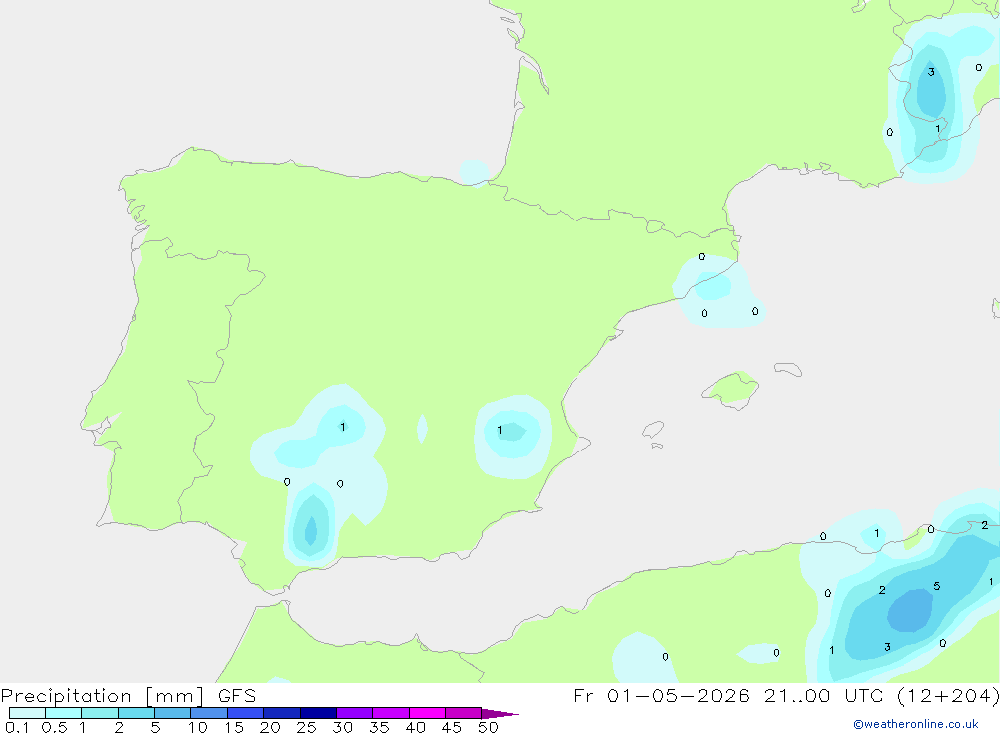The height and width of the screenshot is (733, 1000).
Task: Pick the 15–20 mm legend color box
Action: pyautogui.click(x=245, y=713)
